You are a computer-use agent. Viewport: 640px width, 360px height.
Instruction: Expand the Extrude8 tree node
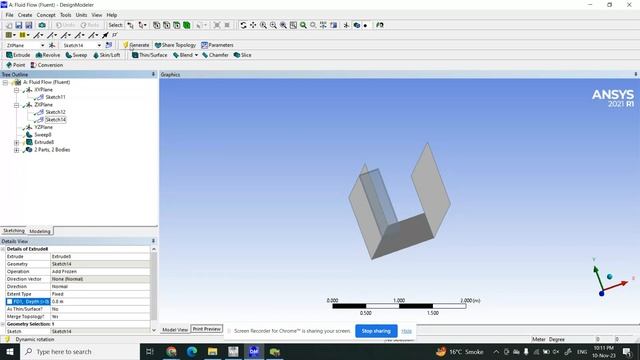pos(16,142)
